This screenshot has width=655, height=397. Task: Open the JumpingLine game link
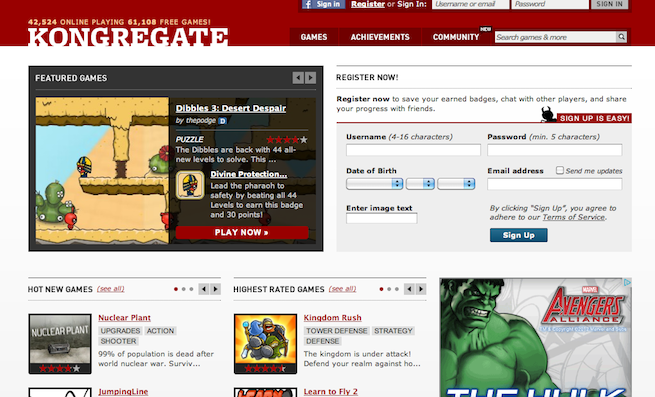(123, 392)
